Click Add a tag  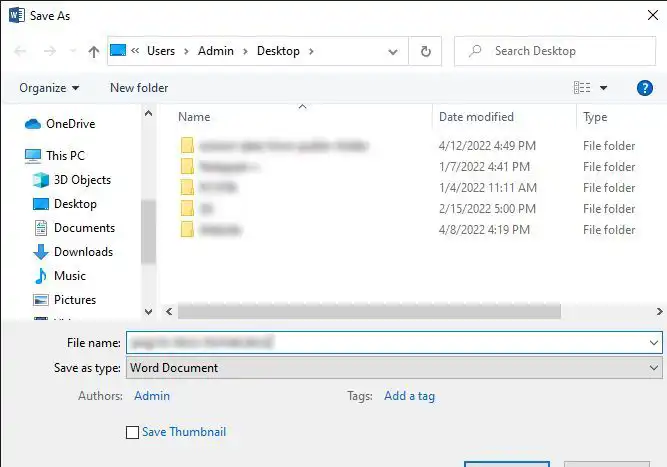pos(409,396)
